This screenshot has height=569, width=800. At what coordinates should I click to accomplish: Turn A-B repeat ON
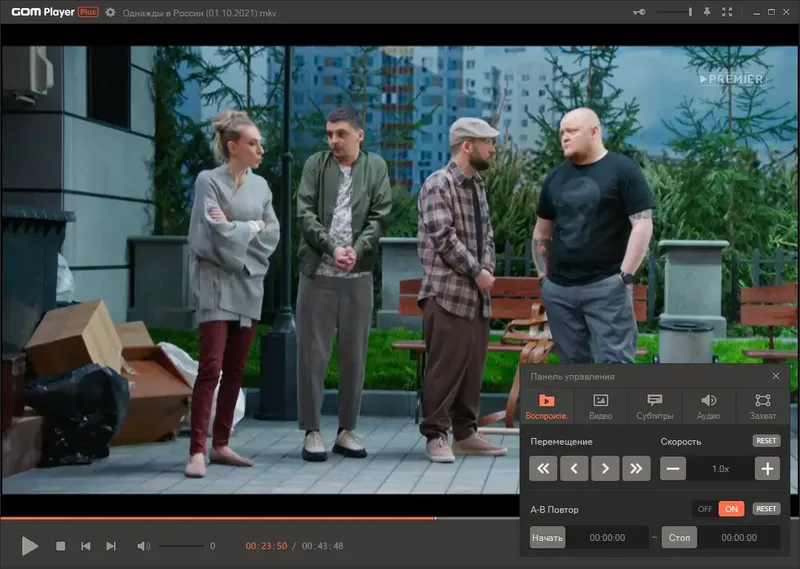pos(731,509)
